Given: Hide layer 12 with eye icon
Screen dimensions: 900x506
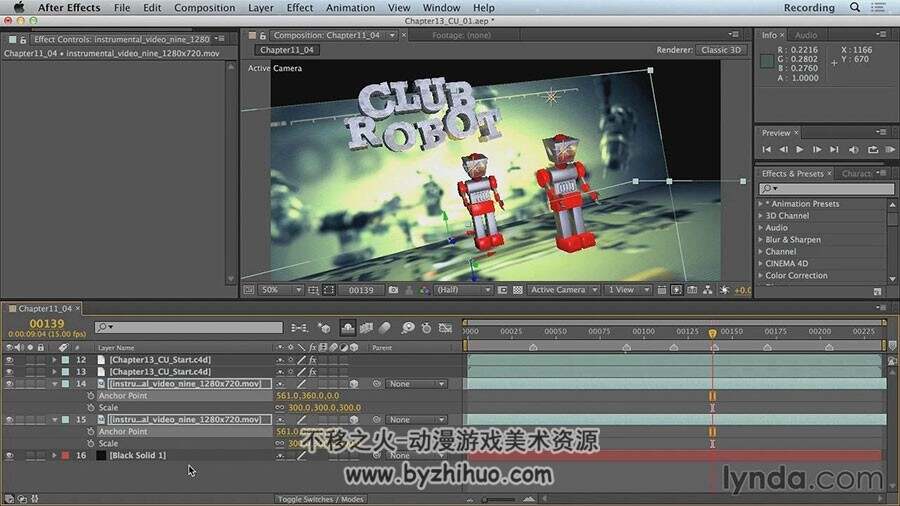Looking at the screenshot, I should [9, 360].
